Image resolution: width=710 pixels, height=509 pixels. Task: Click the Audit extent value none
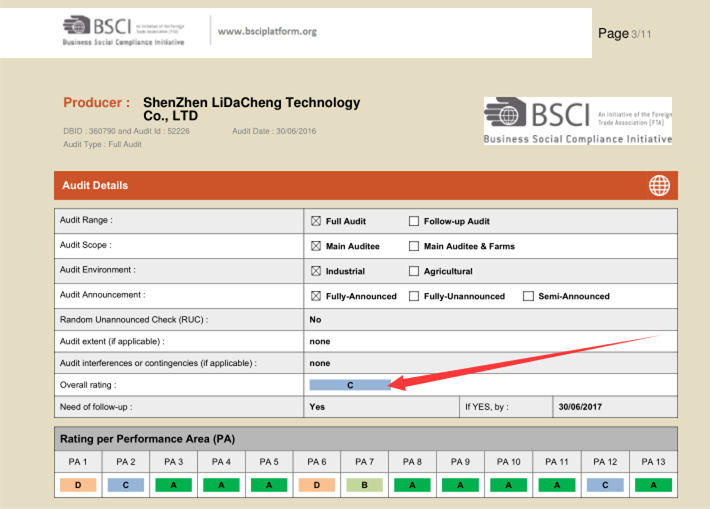pyautogui.click(x=320, y=341)
